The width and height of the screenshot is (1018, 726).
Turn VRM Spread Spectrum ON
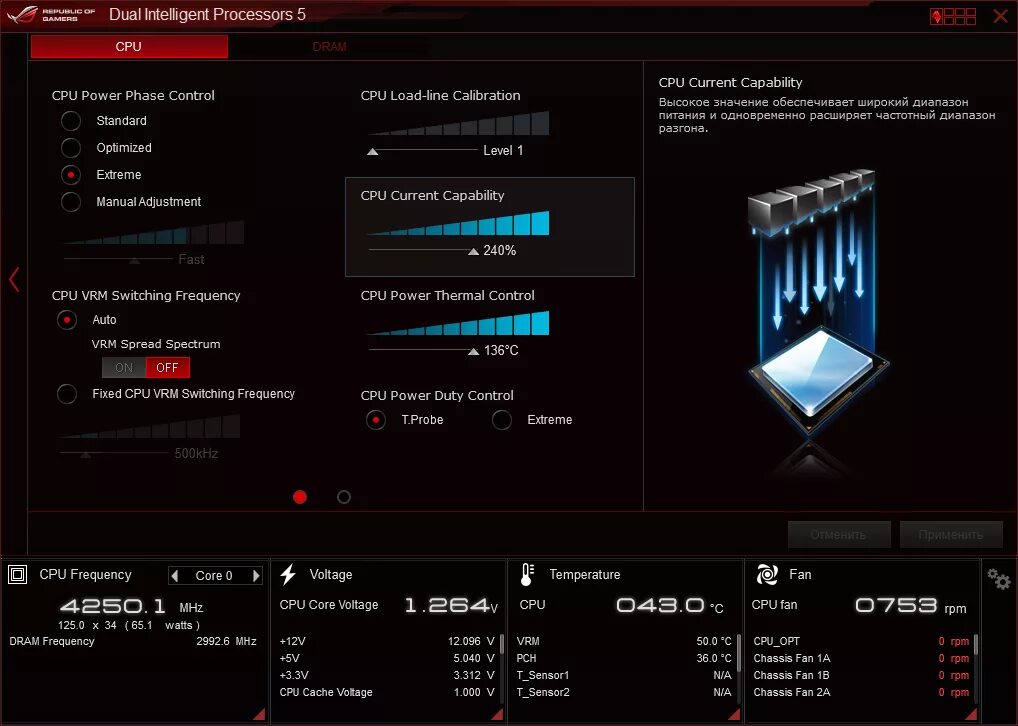[124, 368]
